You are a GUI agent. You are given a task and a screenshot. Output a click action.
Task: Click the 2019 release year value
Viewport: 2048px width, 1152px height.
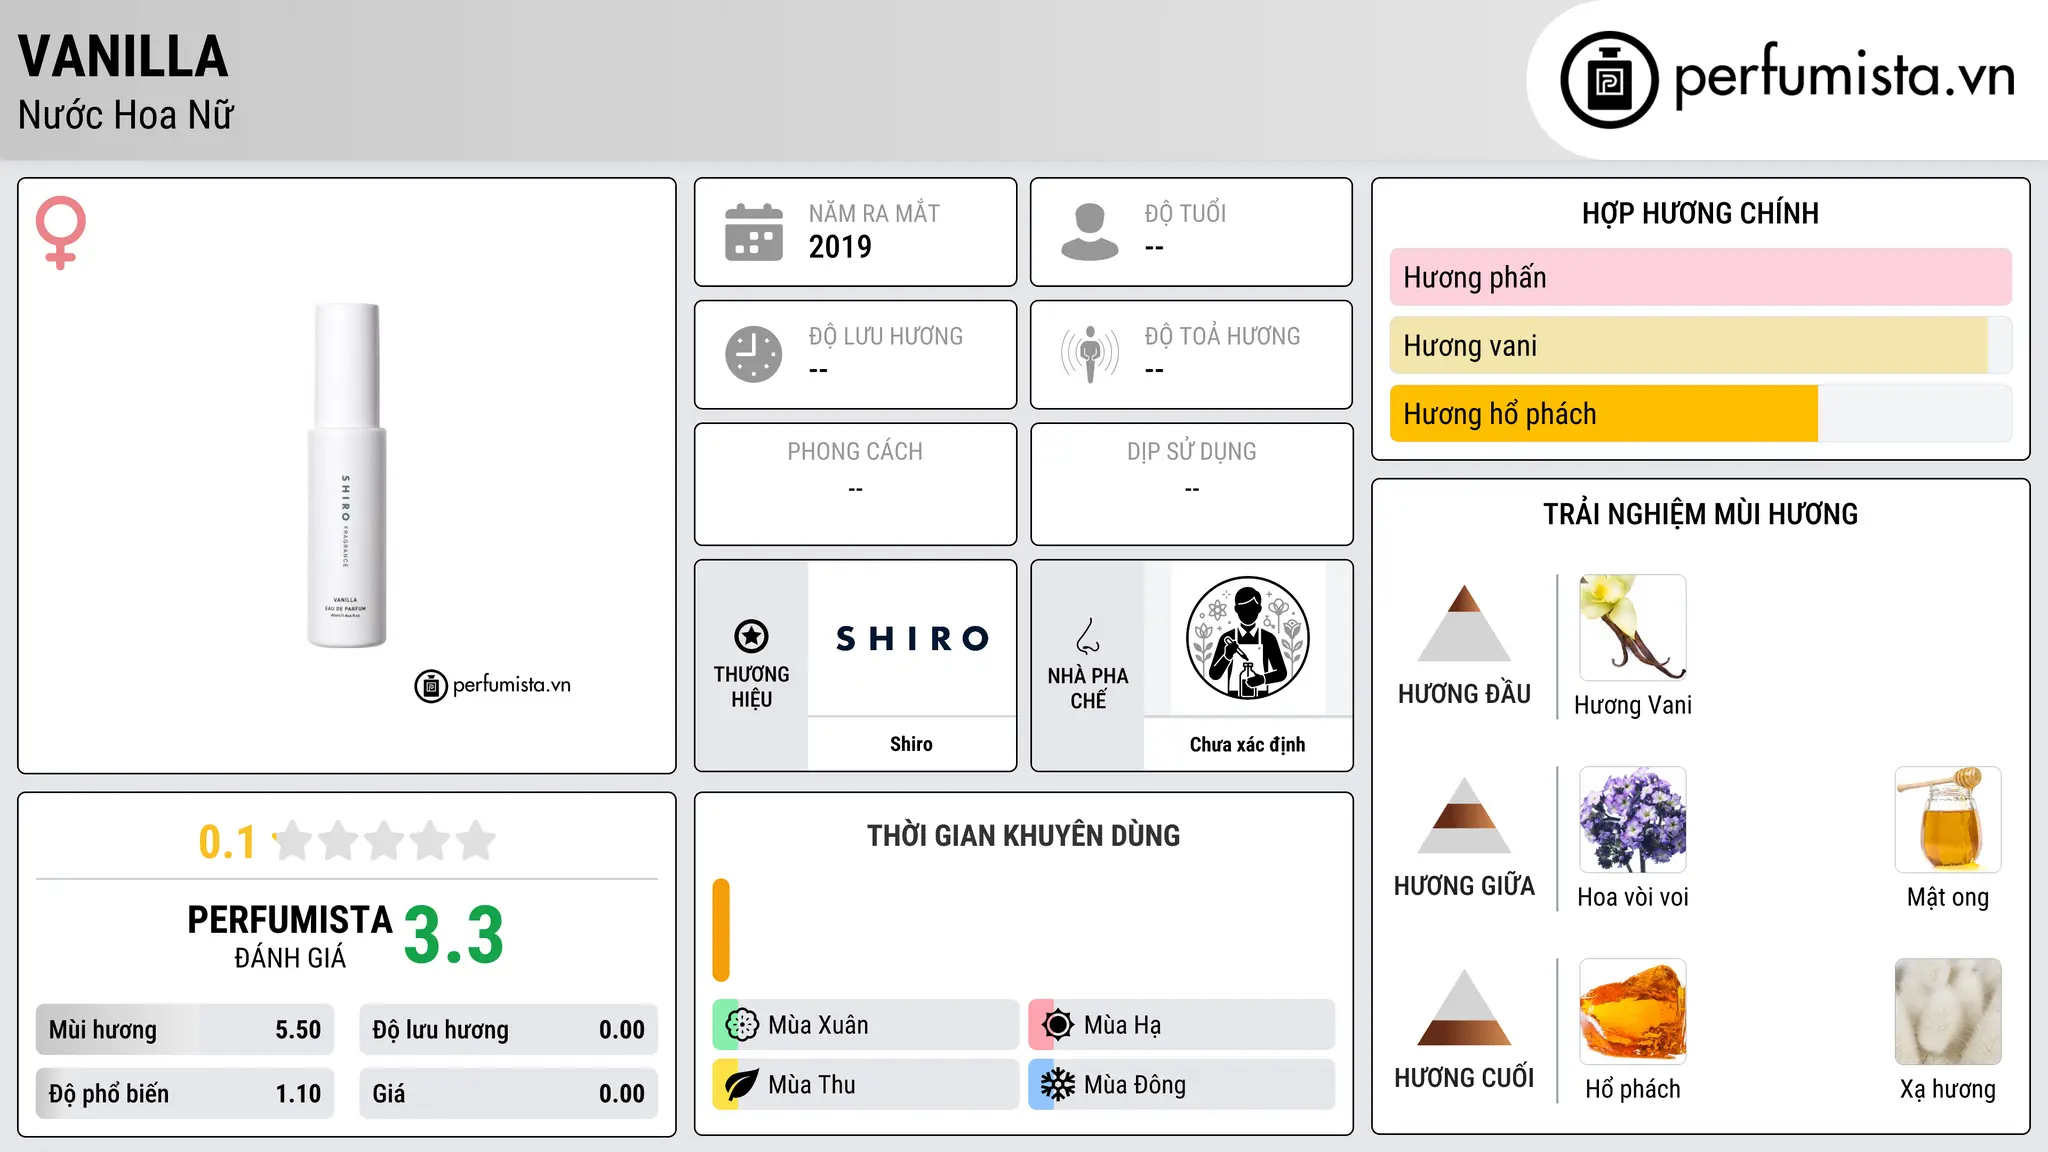[840, 247]
